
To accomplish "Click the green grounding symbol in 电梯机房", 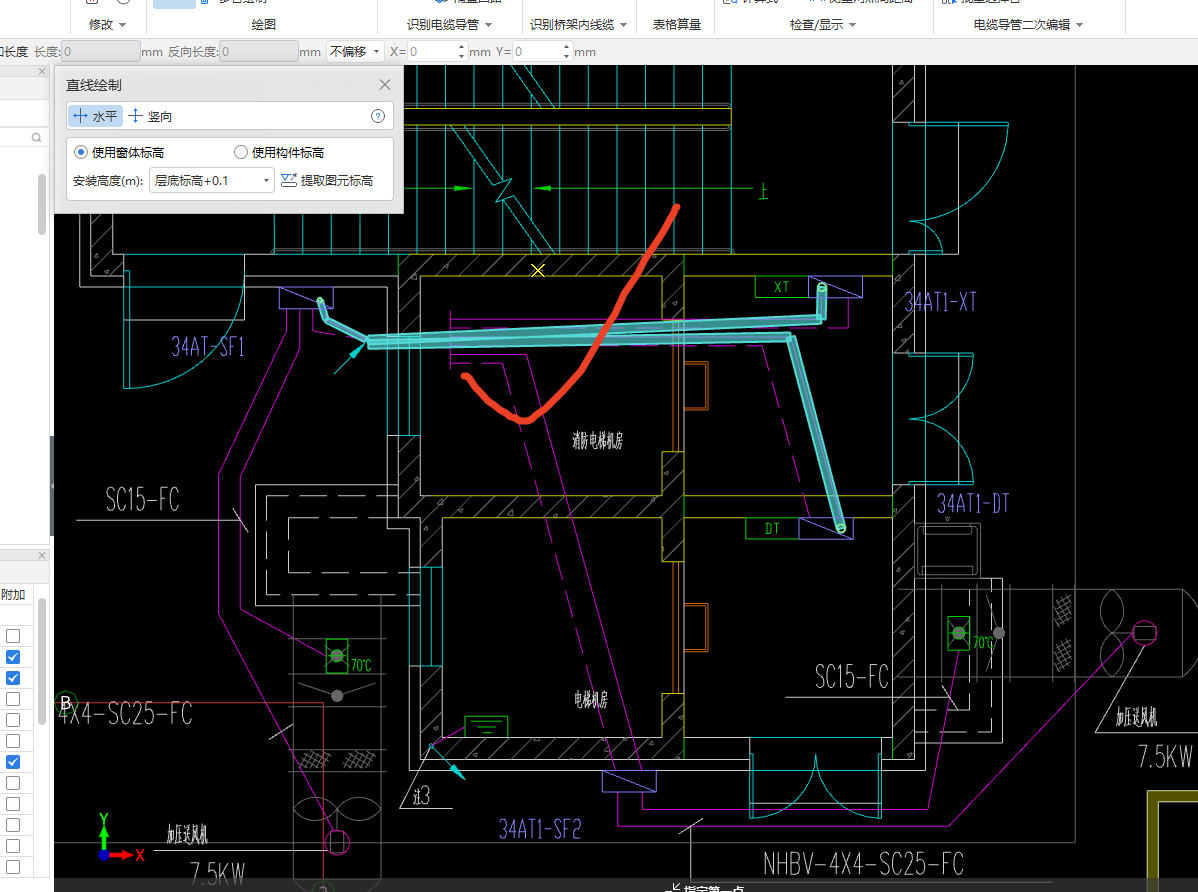I will click(x=487, y=726).
